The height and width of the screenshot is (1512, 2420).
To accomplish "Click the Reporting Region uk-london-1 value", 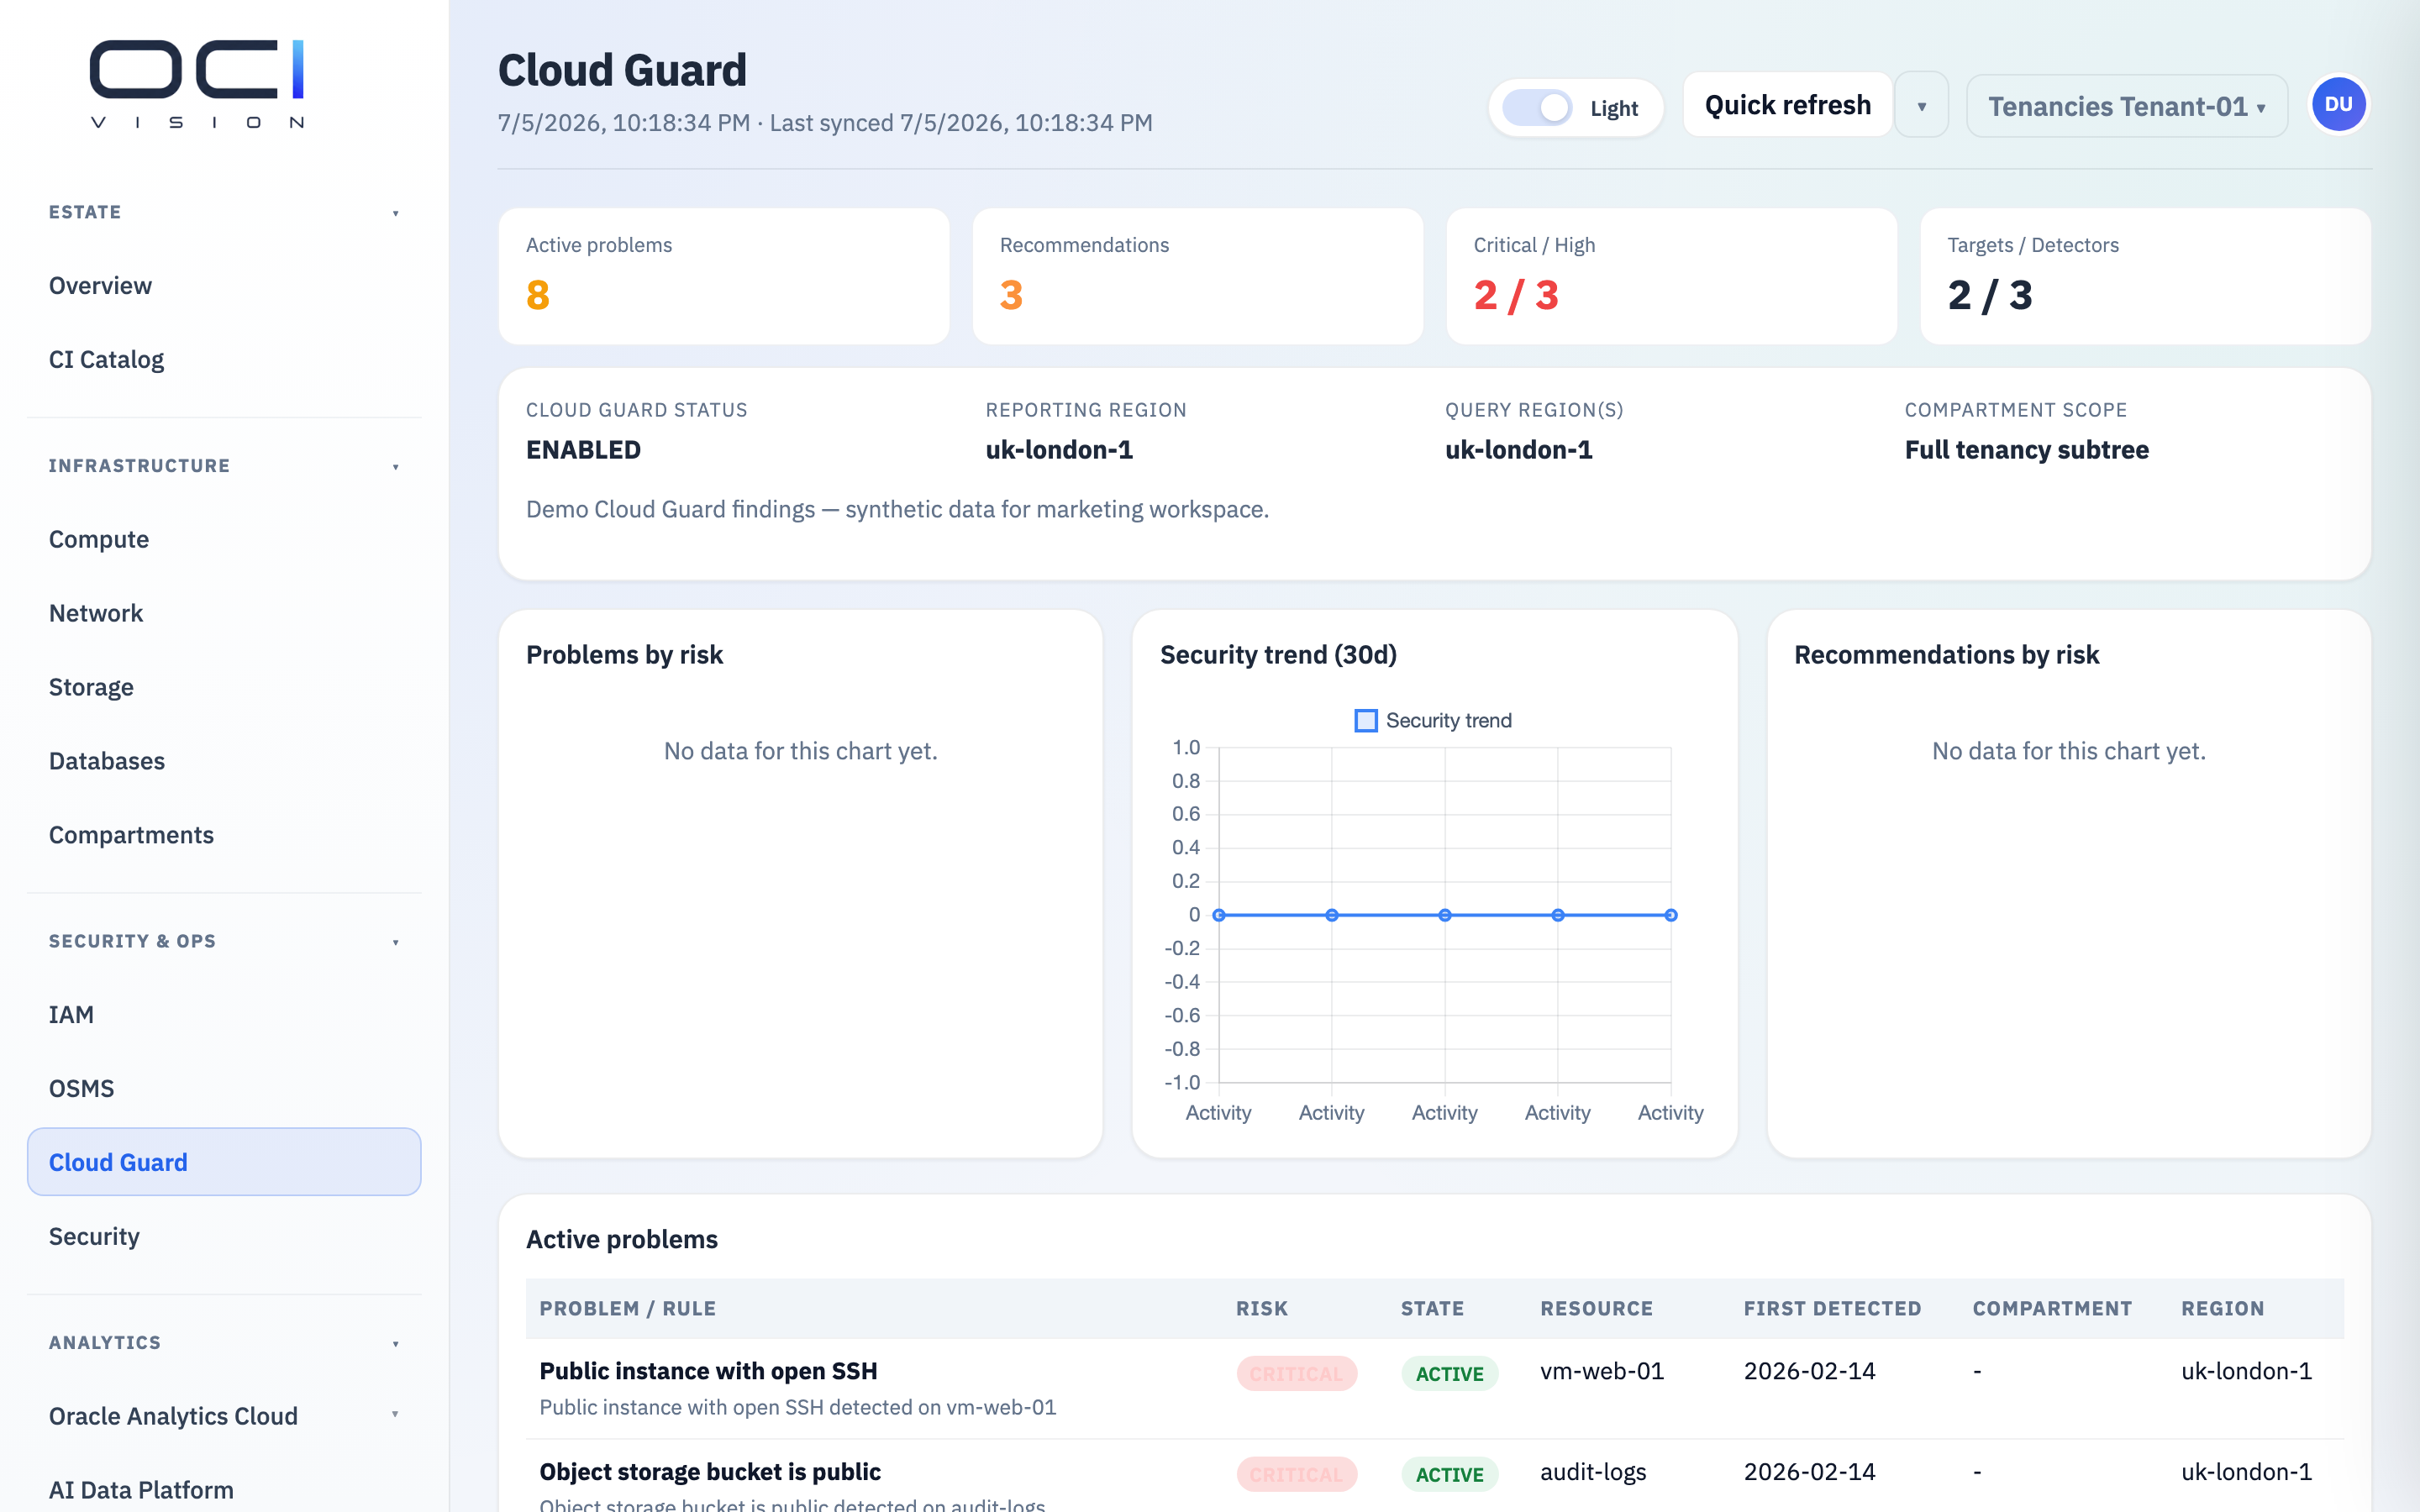I will pos(1059,450).
